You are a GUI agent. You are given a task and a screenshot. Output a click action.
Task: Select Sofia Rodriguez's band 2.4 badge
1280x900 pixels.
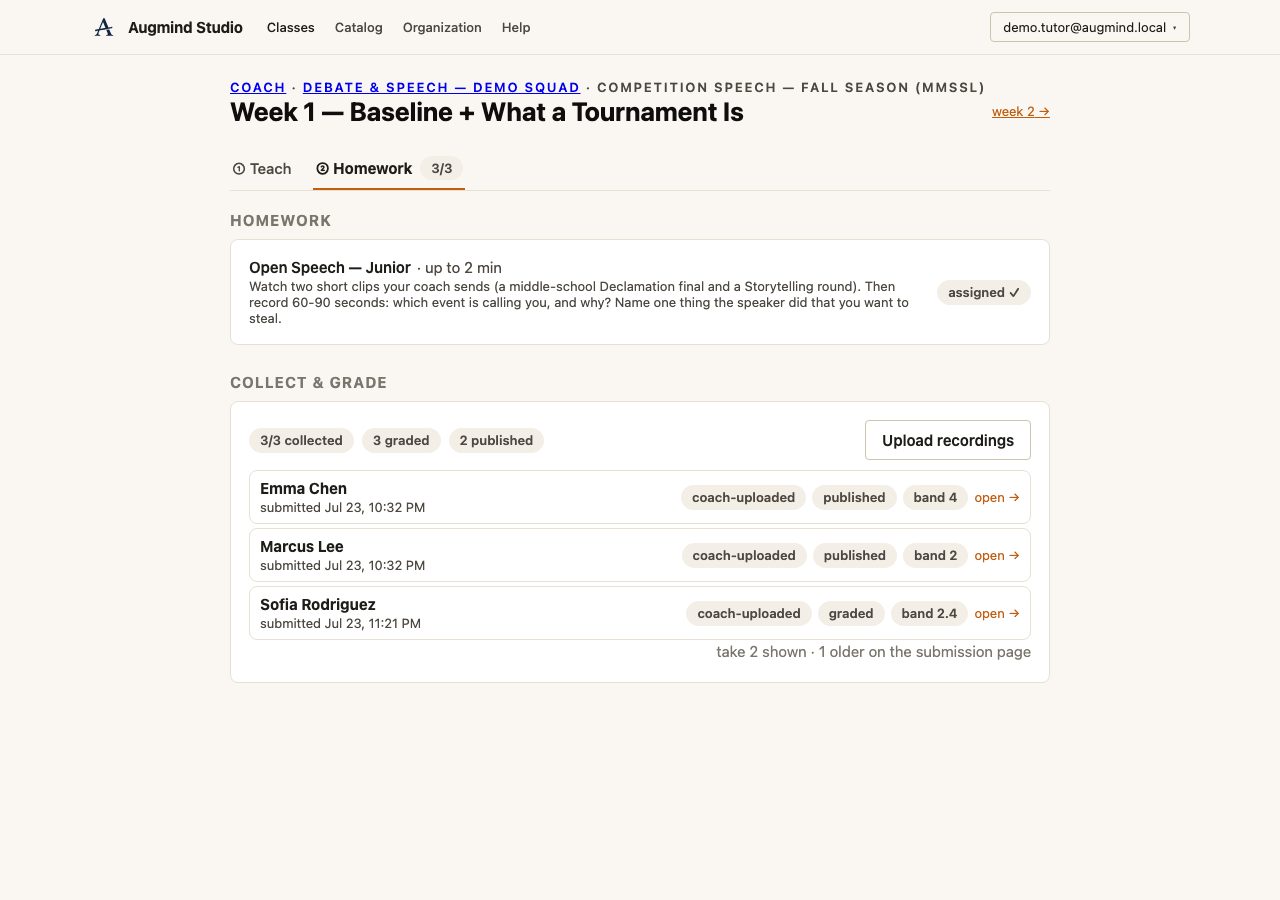(x=929, y=613)
